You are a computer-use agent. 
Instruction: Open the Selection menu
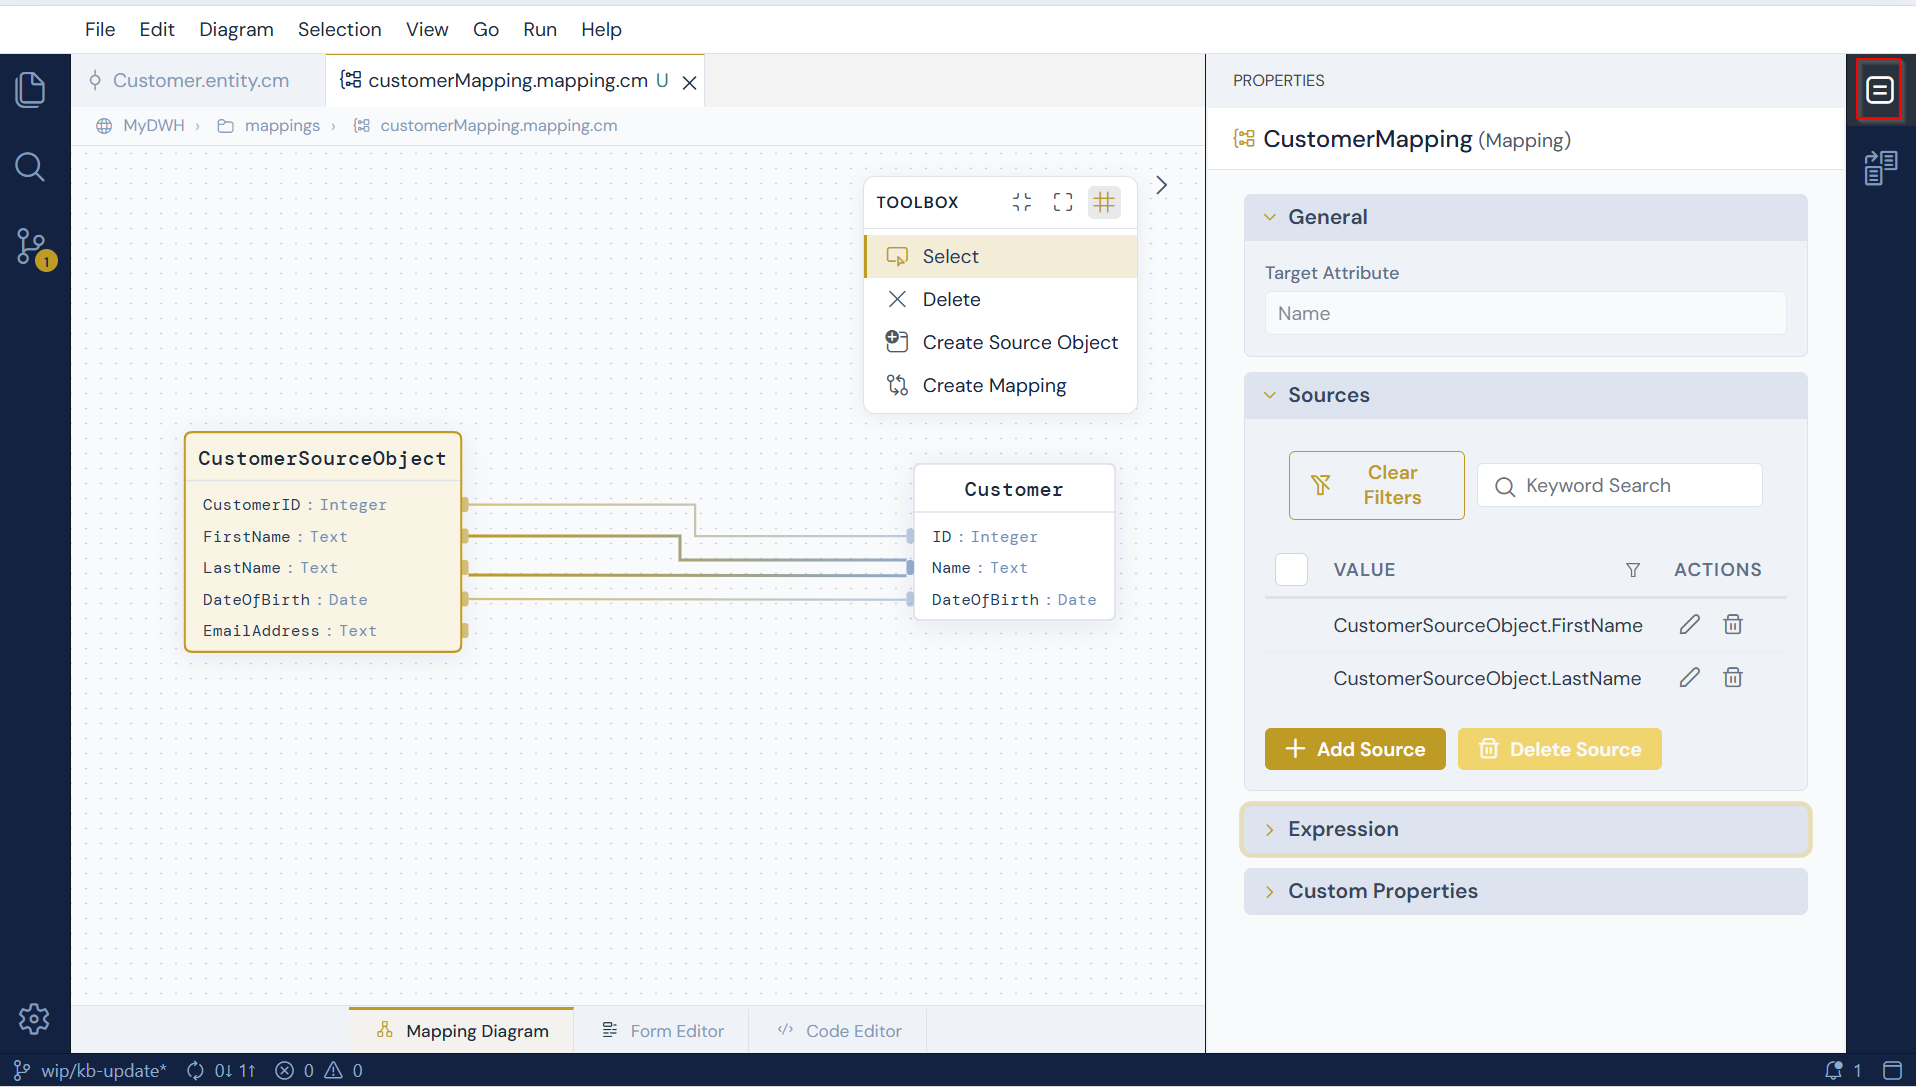339,29
